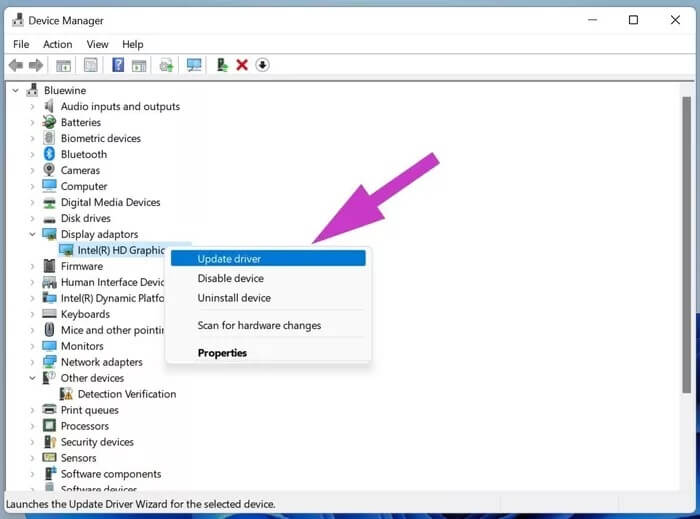
Task: Click the Network adapters icon
Action: pos(49,362)
